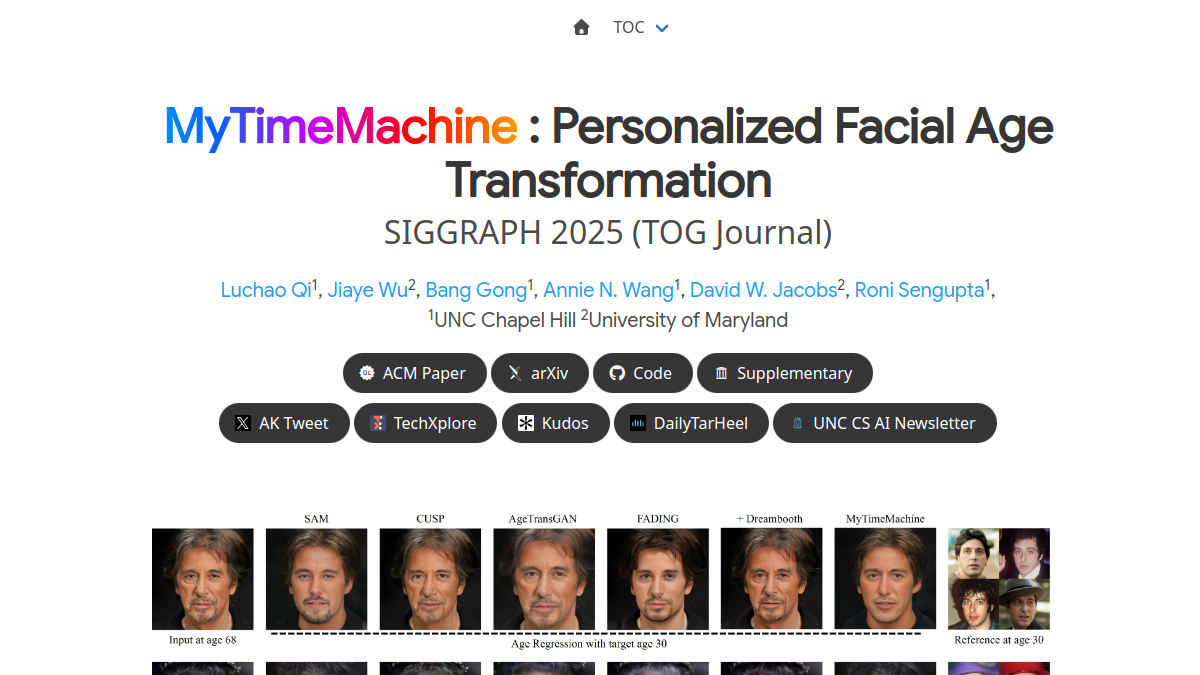This screenshot has width=1200, height=675.
Task: Visit author Bang Gong's page
Action: [x=476, y=290]
